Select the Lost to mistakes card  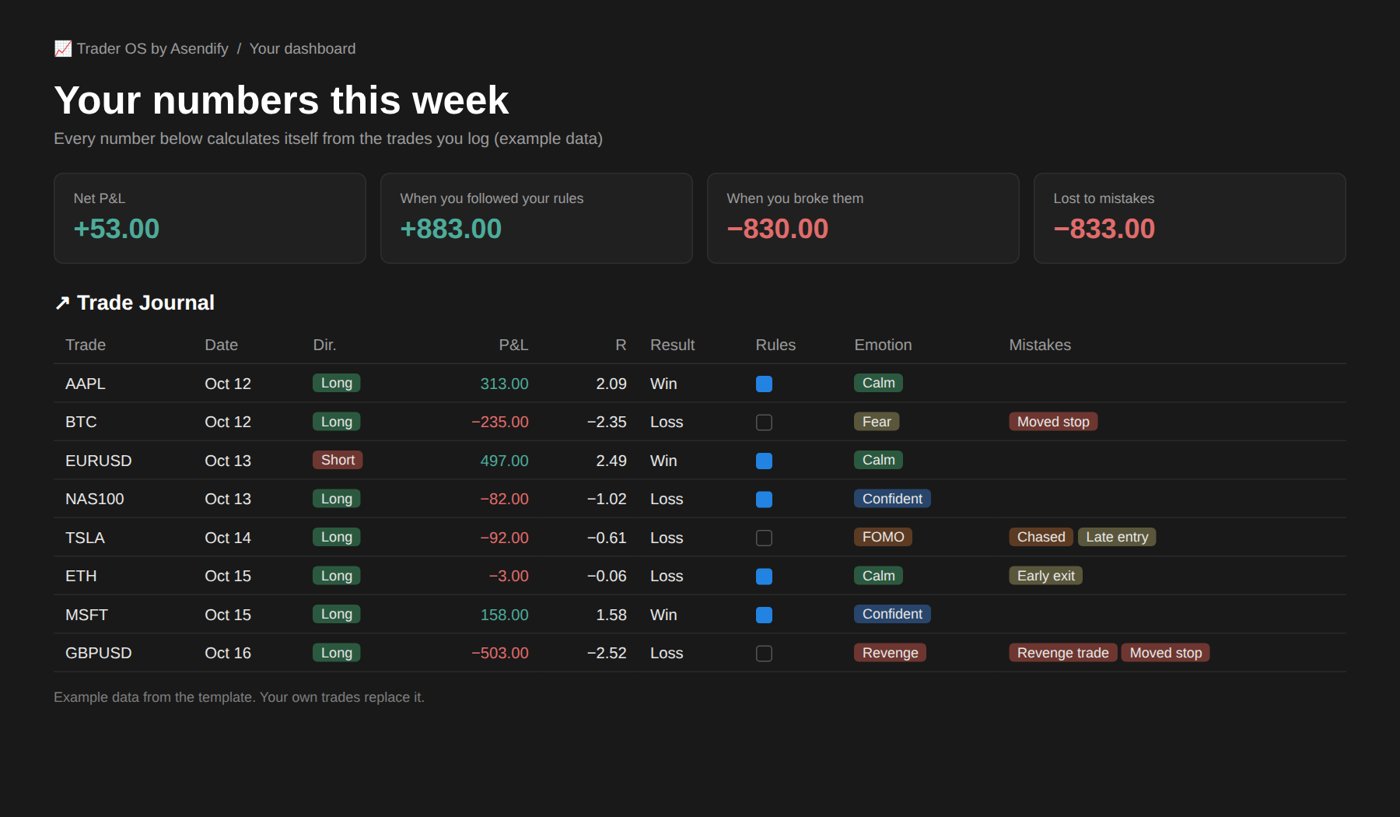coord(1190,218)
